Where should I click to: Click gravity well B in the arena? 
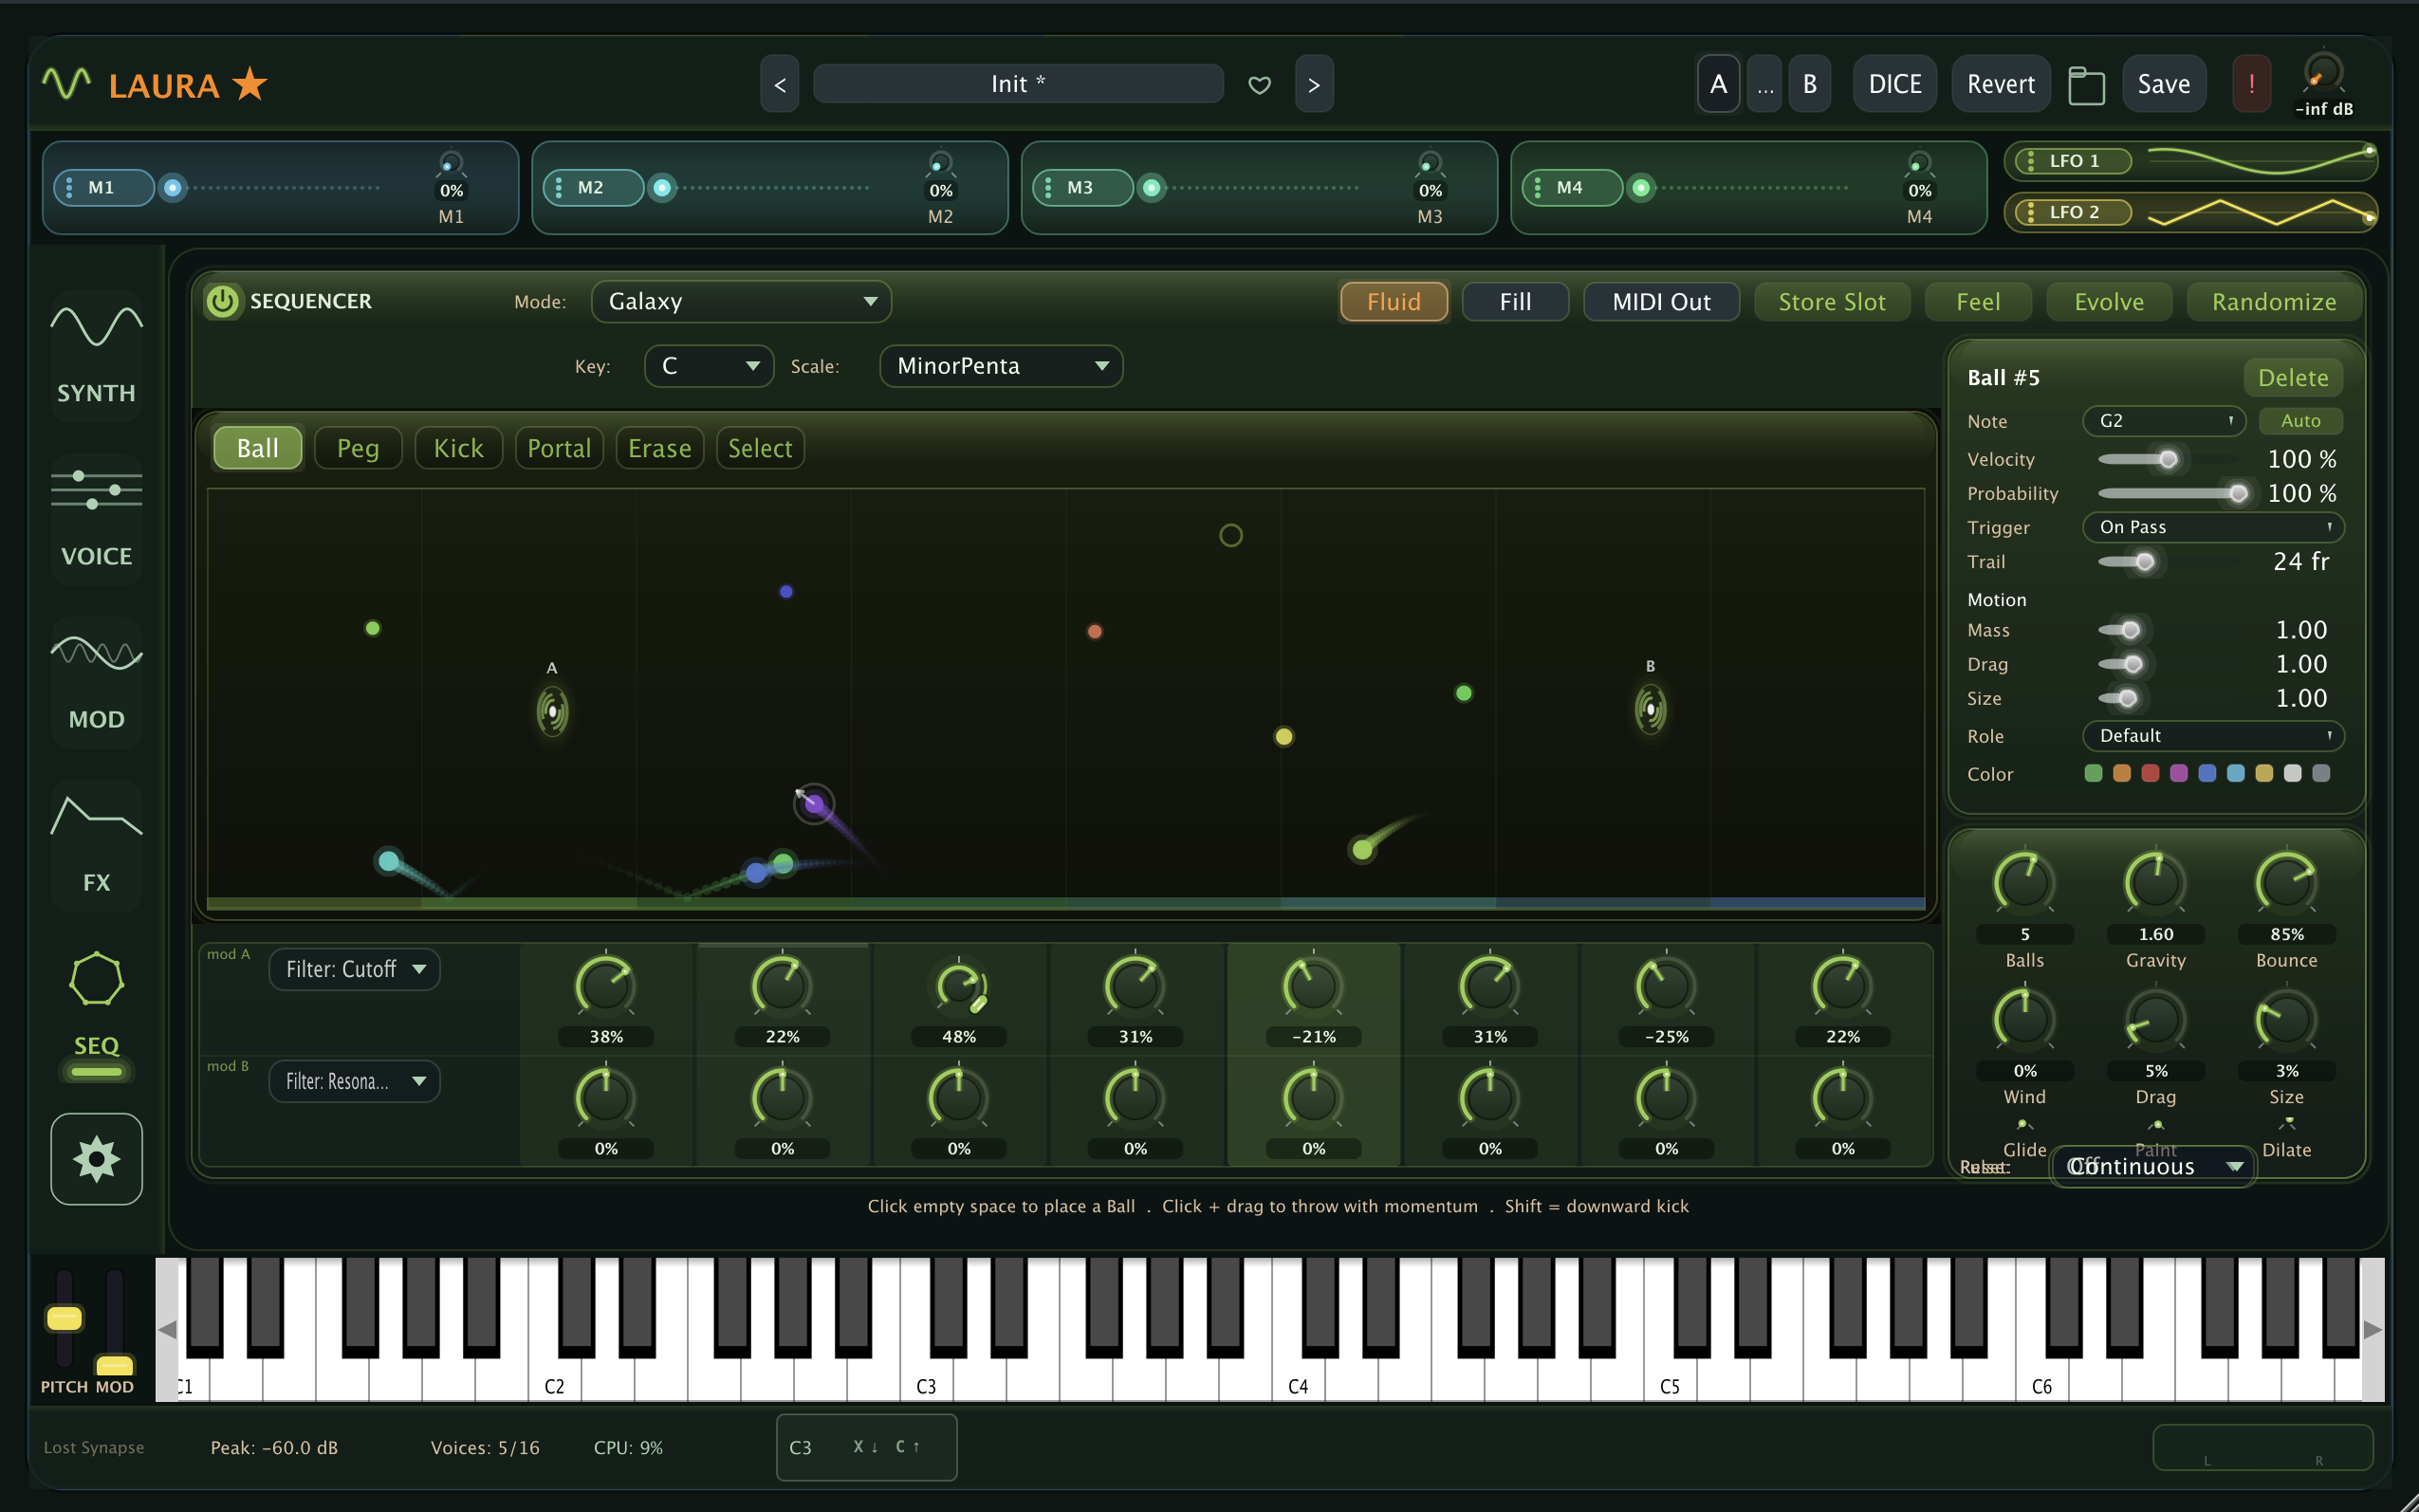click(x=1650, y=709)
